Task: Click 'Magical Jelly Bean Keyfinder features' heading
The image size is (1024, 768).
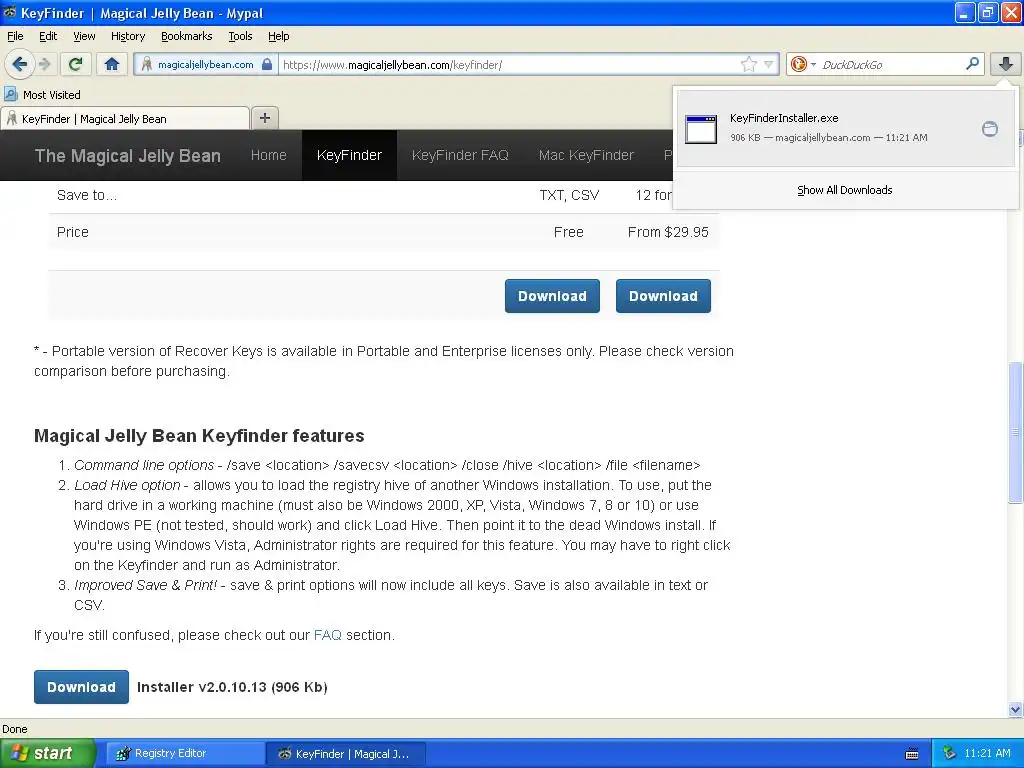Action: [x=199, y=436]
